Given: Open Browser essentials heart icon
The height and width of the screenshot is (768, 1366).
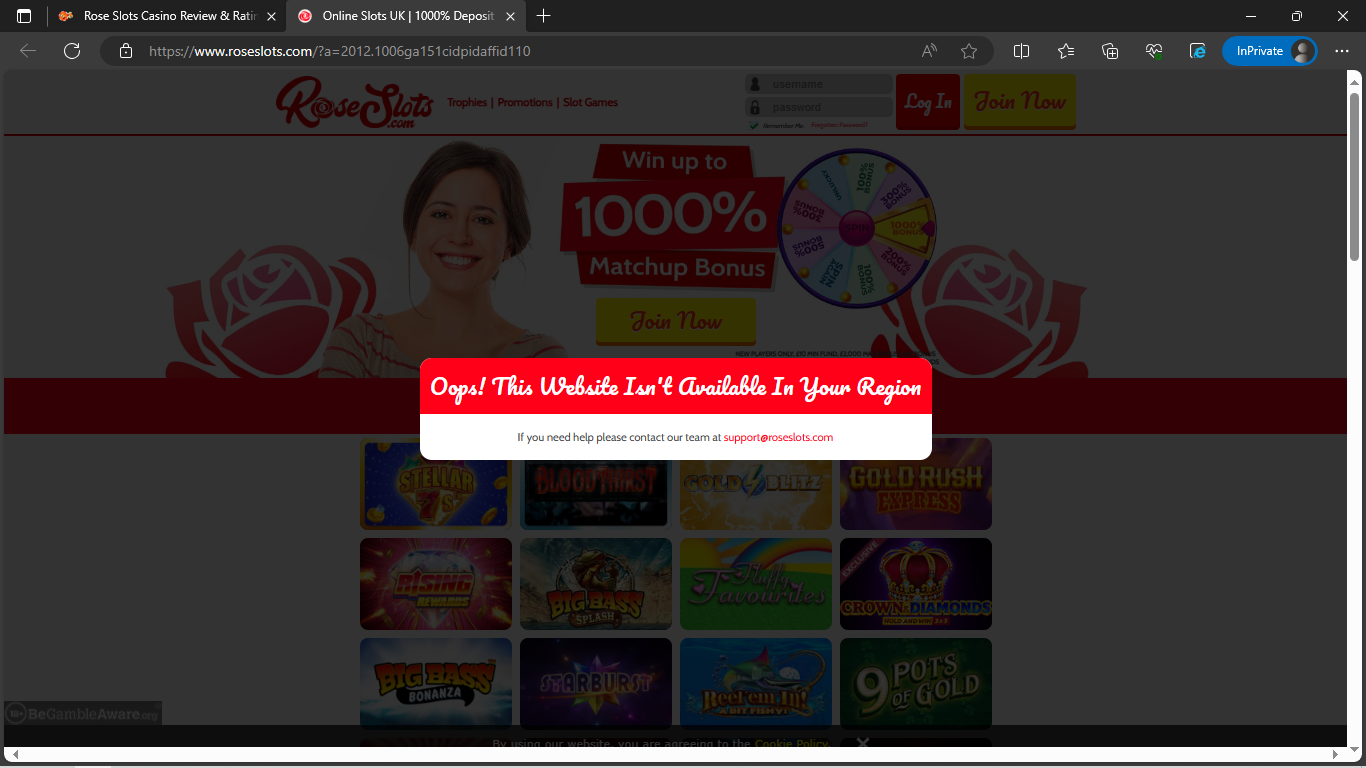Looking at the screenshot, I should (x=1153, y=51).
